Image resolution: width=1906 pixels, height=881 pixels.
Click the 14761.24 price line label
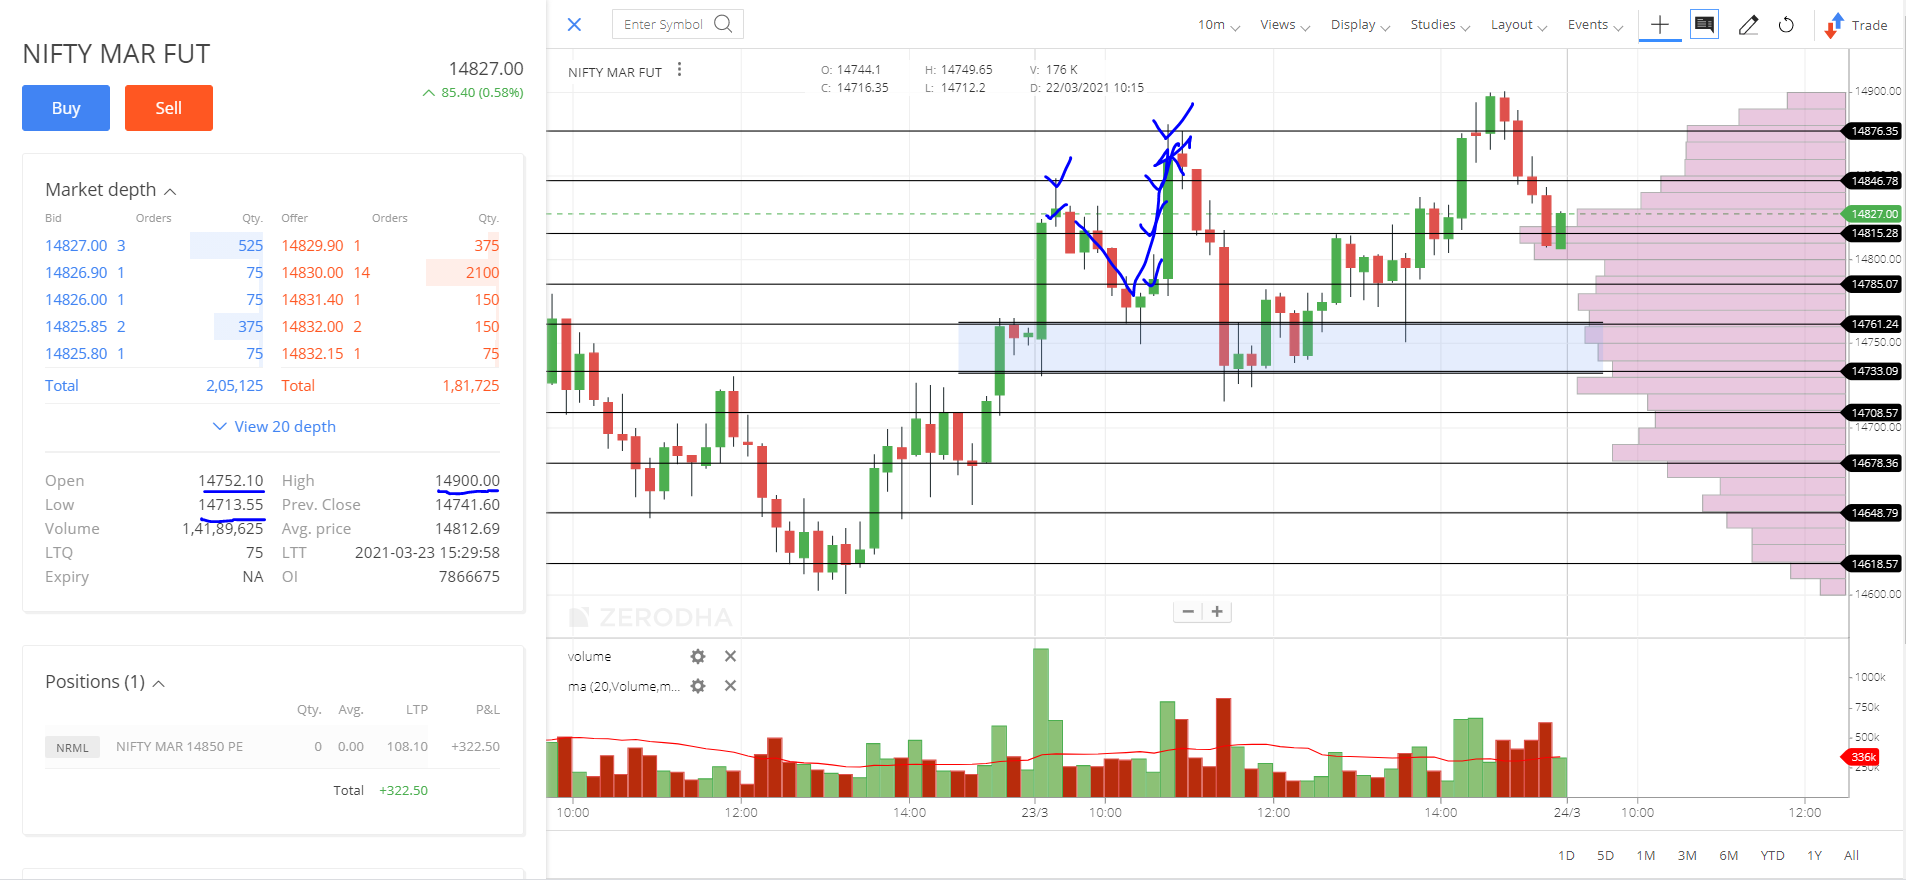tap(1873, 324)
